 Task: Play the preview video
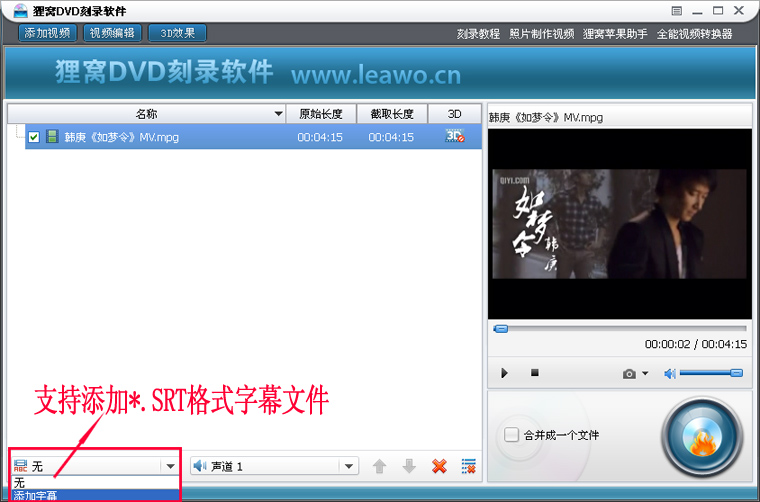click(504, 373)
